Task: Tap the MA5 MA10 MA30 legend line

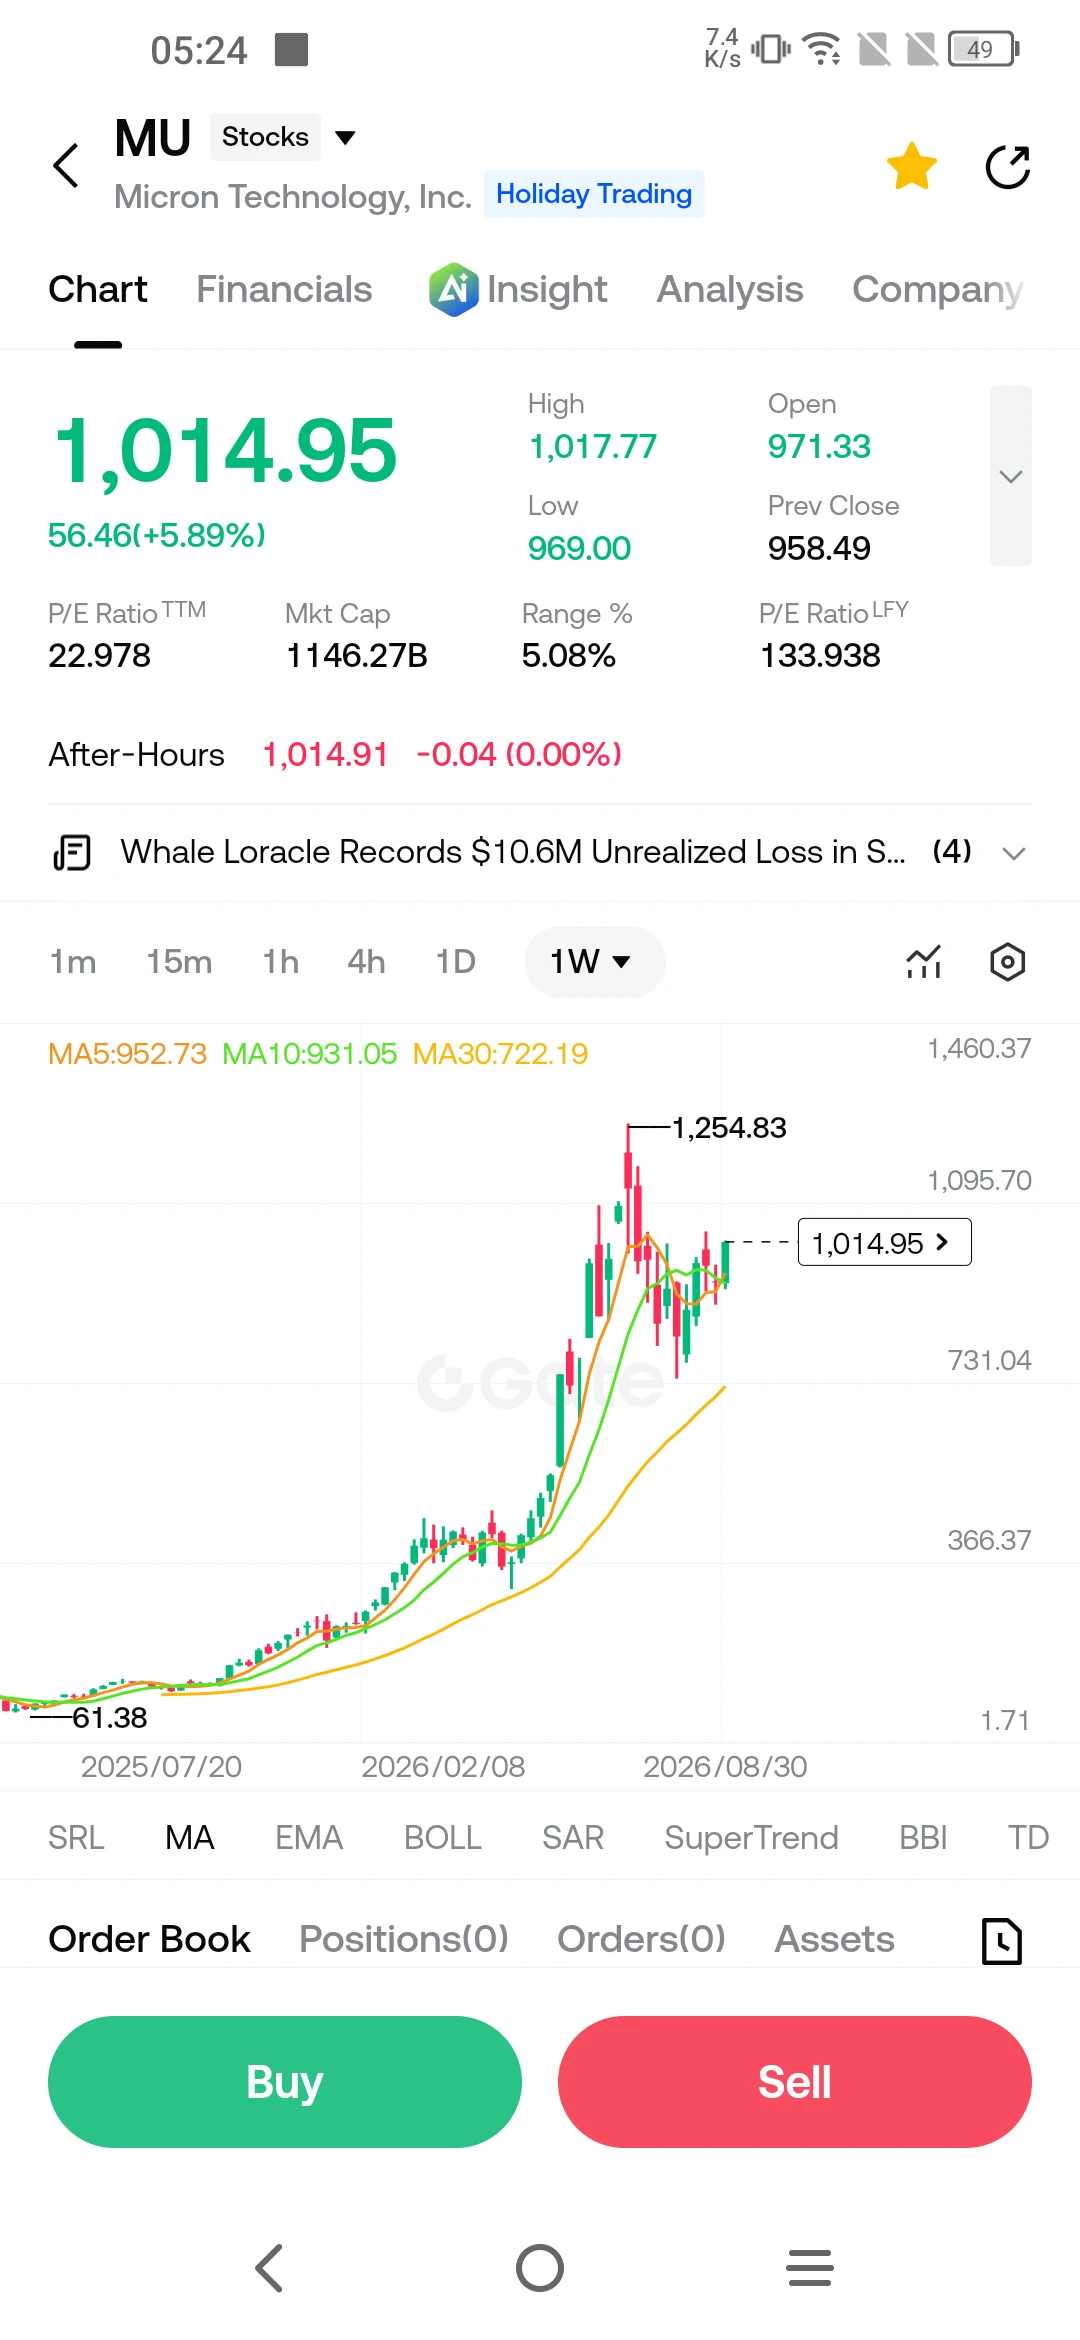Action: (318, 1054)
